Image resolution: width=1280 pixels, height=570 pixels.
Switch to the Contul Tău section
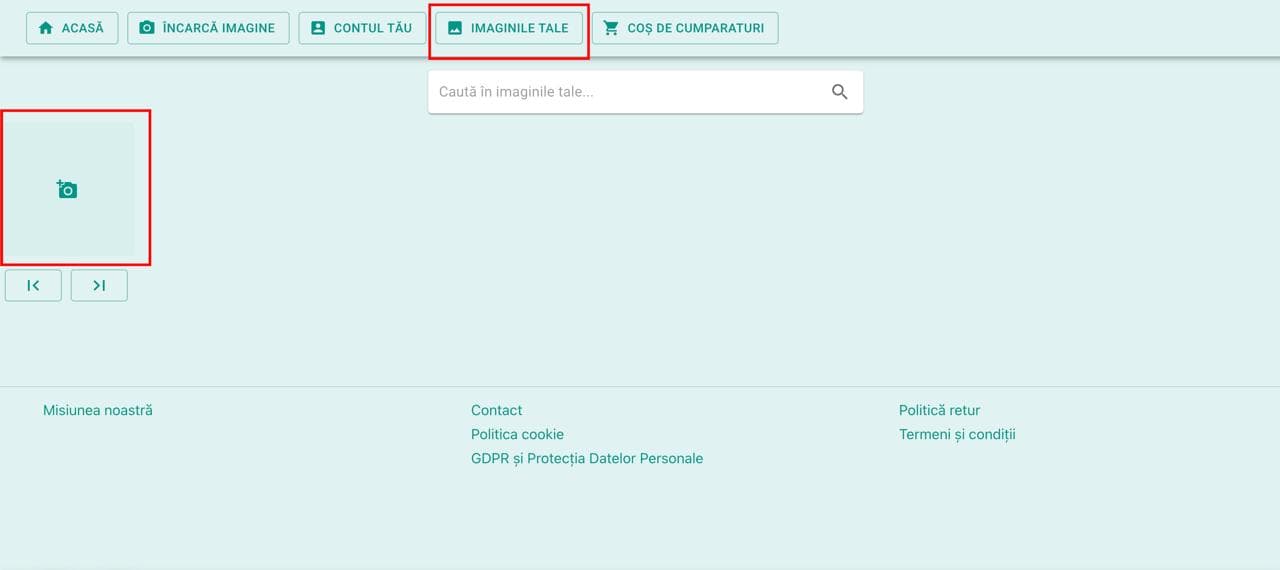(362, 28)
